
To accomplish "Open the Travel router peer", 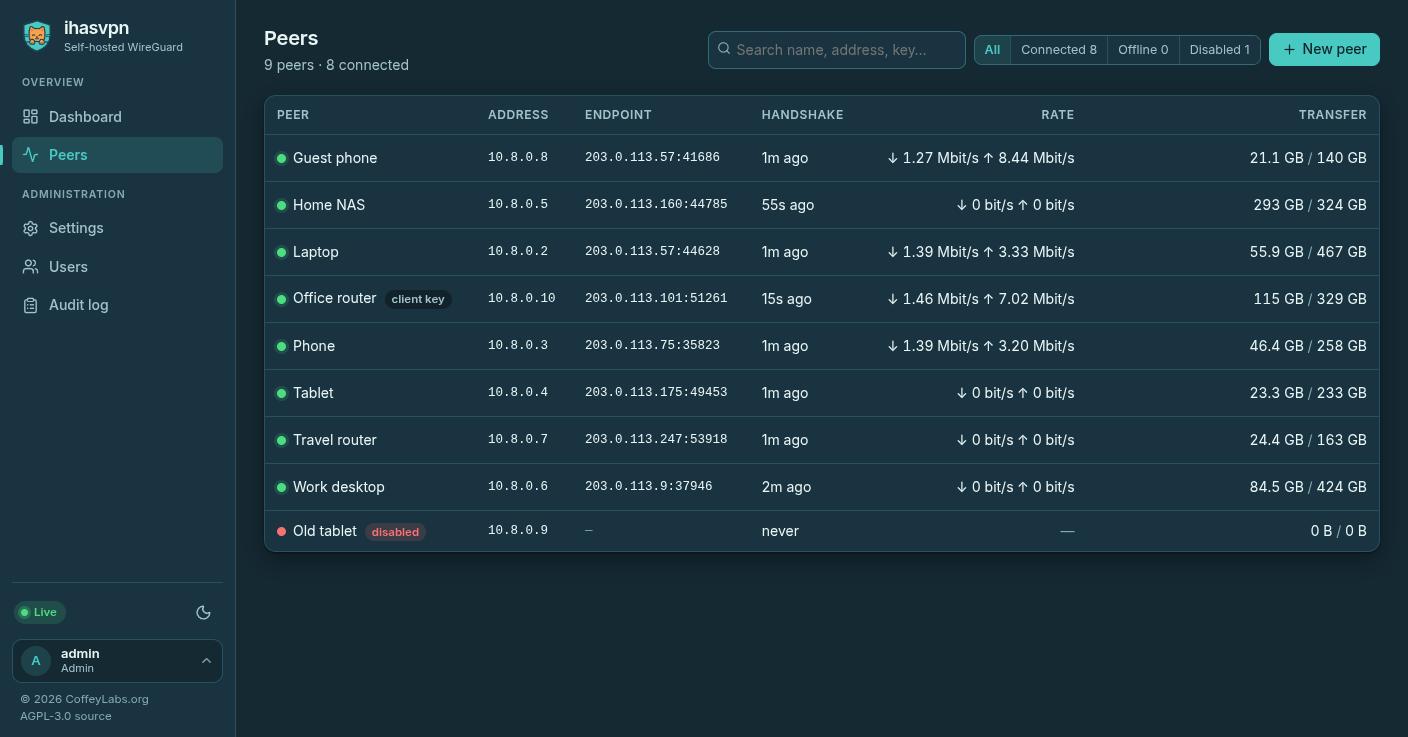I will coord(335,440).
